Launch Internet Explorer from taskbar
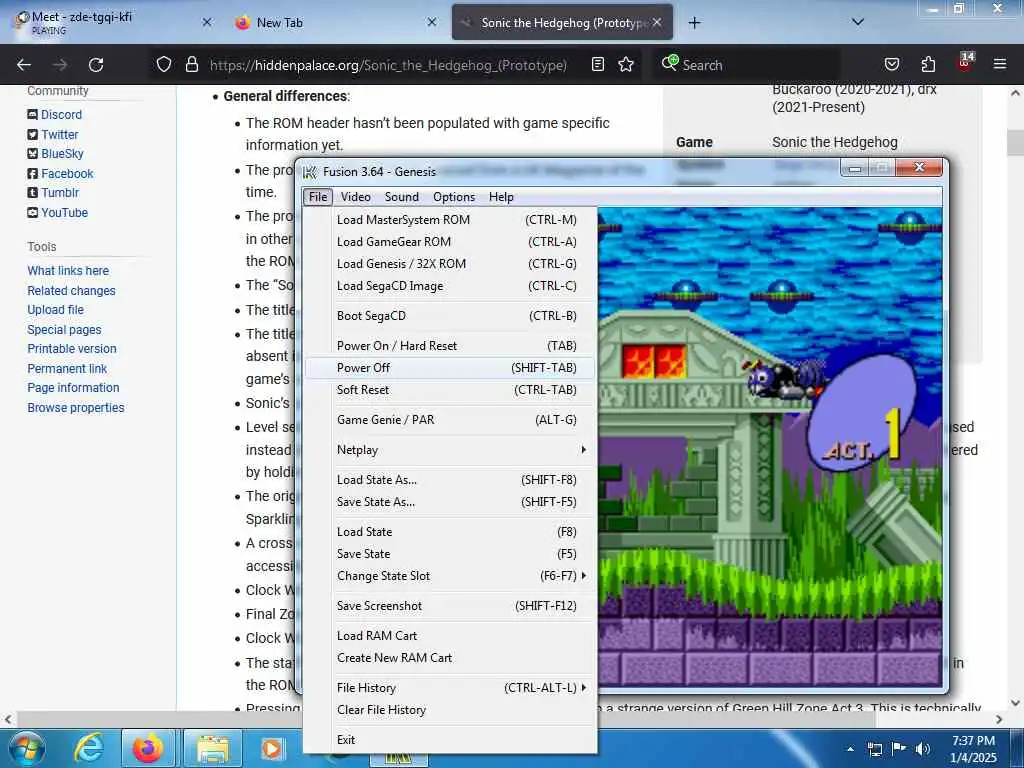Screen dimensions: 1024x768 89,748
